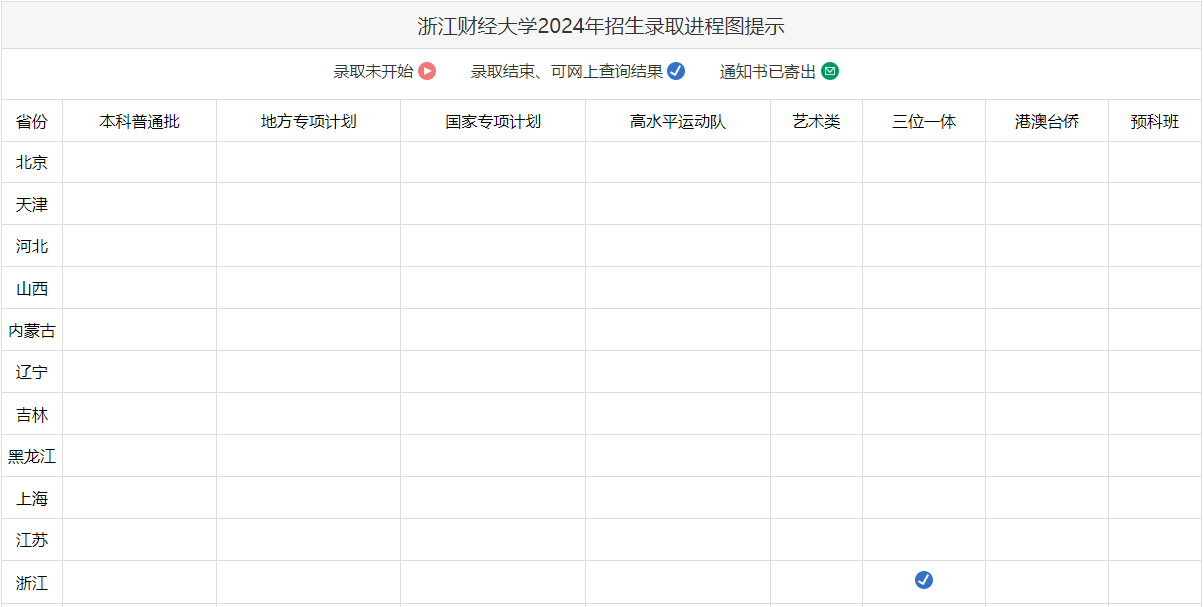Click the 高水平运动队 column header

(x=677, y=121)
